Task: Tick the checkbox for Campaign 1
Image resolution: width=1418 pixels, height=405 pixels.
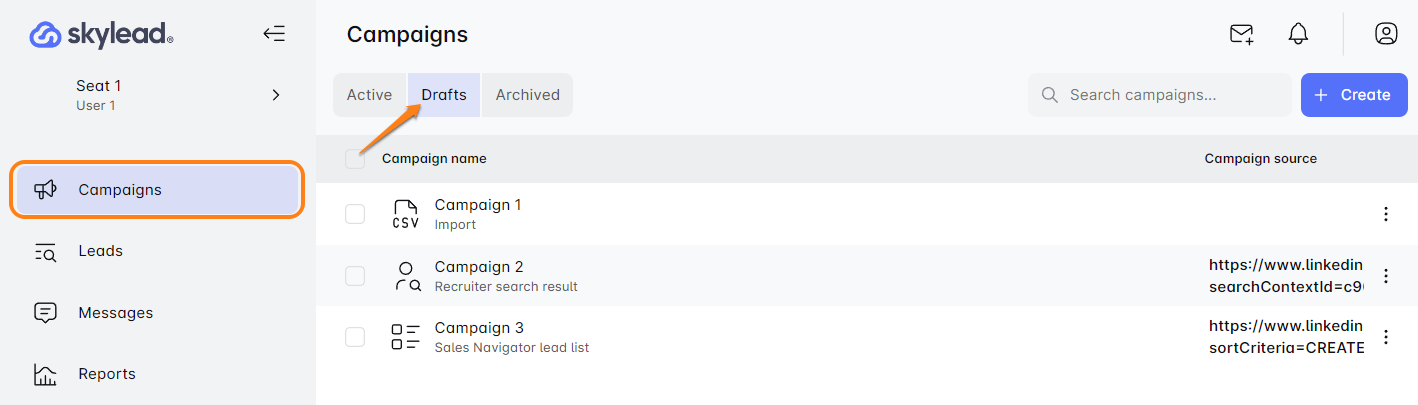Action: [x=355, y=214]
